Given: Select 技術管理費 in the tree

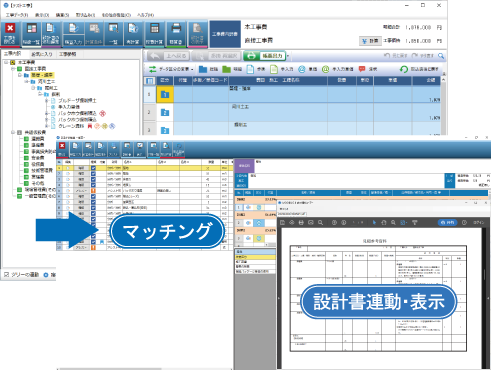Looking at the screenshot, I should (42, 170).
